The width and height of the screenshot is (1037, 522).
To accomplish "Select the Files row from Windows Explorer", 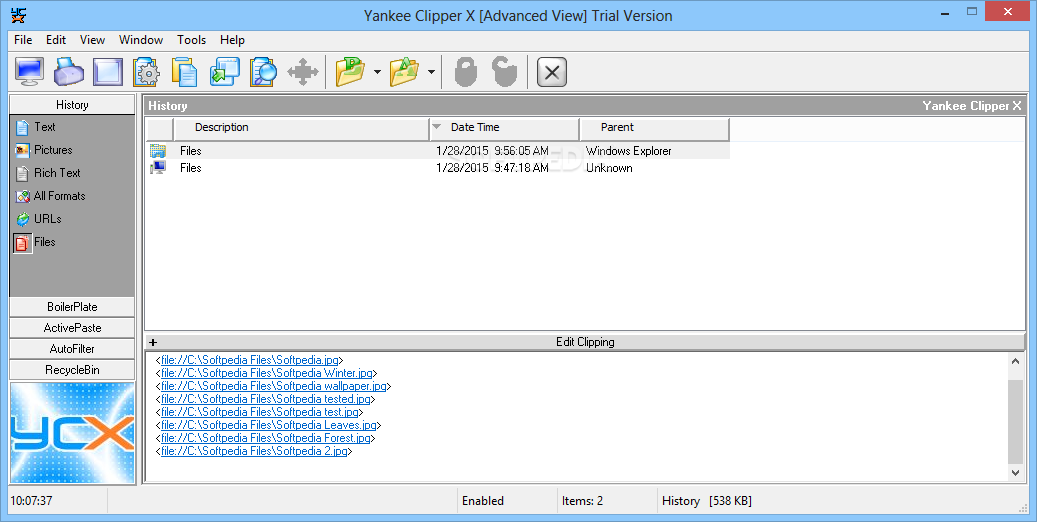I will coord(438,151).
